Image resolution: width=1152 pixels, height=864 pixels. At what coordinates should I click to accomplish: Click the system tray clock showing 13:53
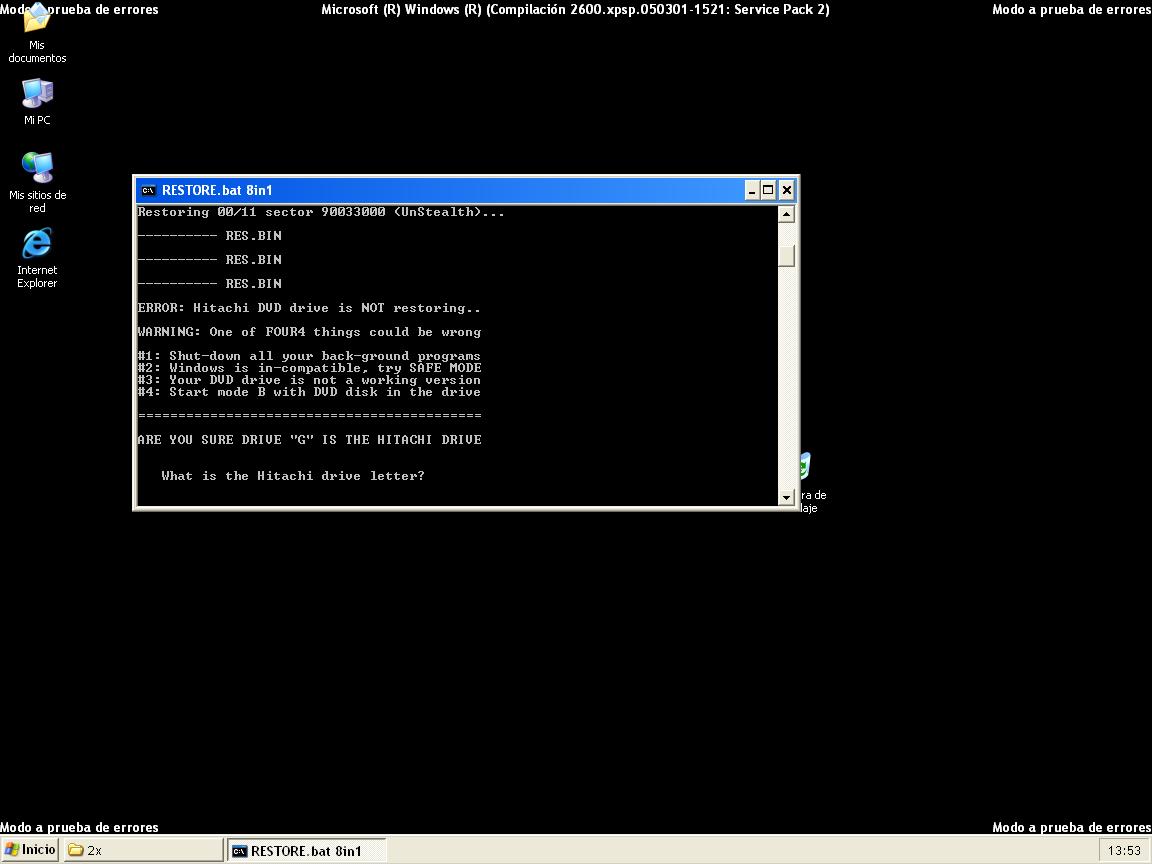(x=1124, y=850)
